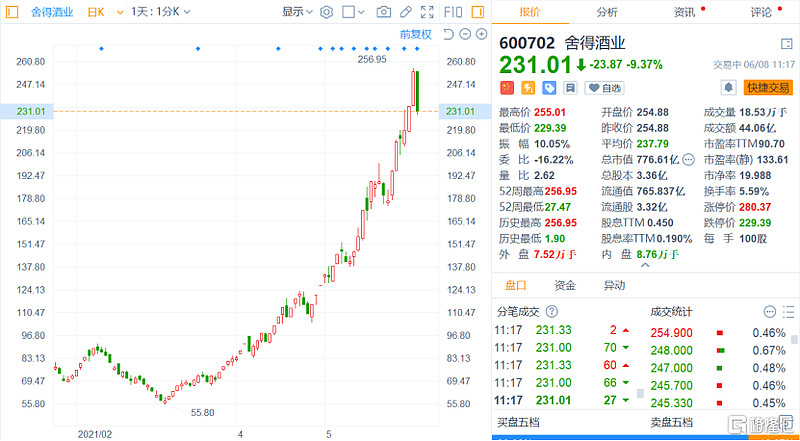Click the 卖盘五档 header
This screenshot has width=800, height=441.
point(671,422)
